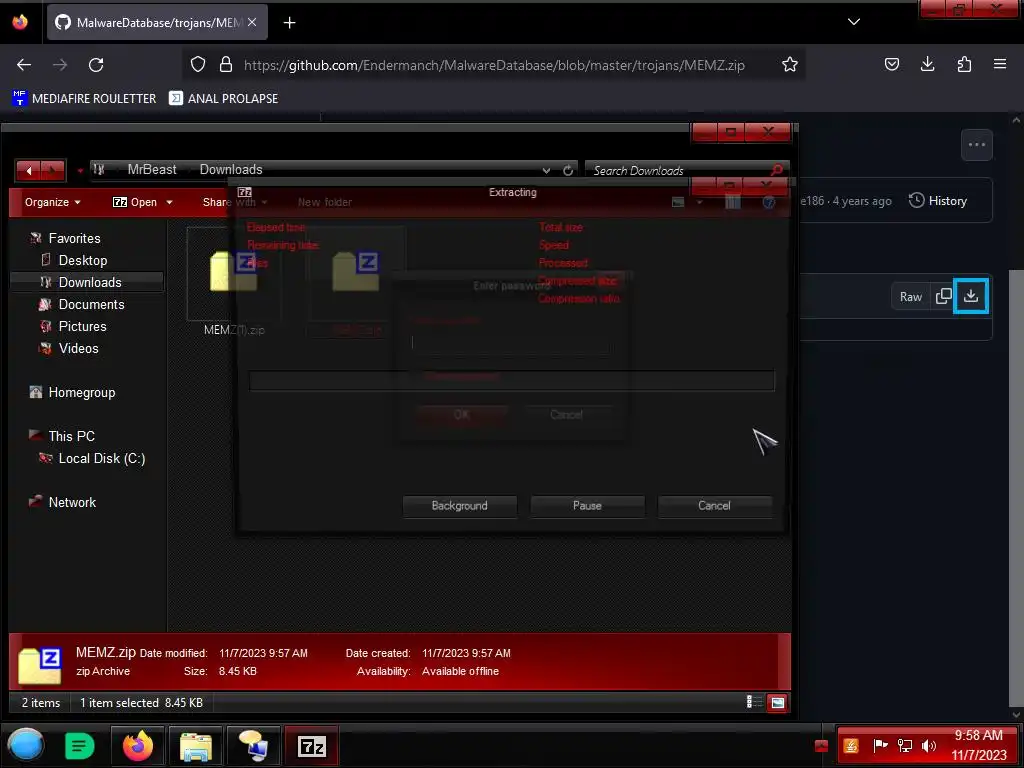This screenshot has width=1024, height=768.
Task: Open the Start orb
Action: point(25,745)
